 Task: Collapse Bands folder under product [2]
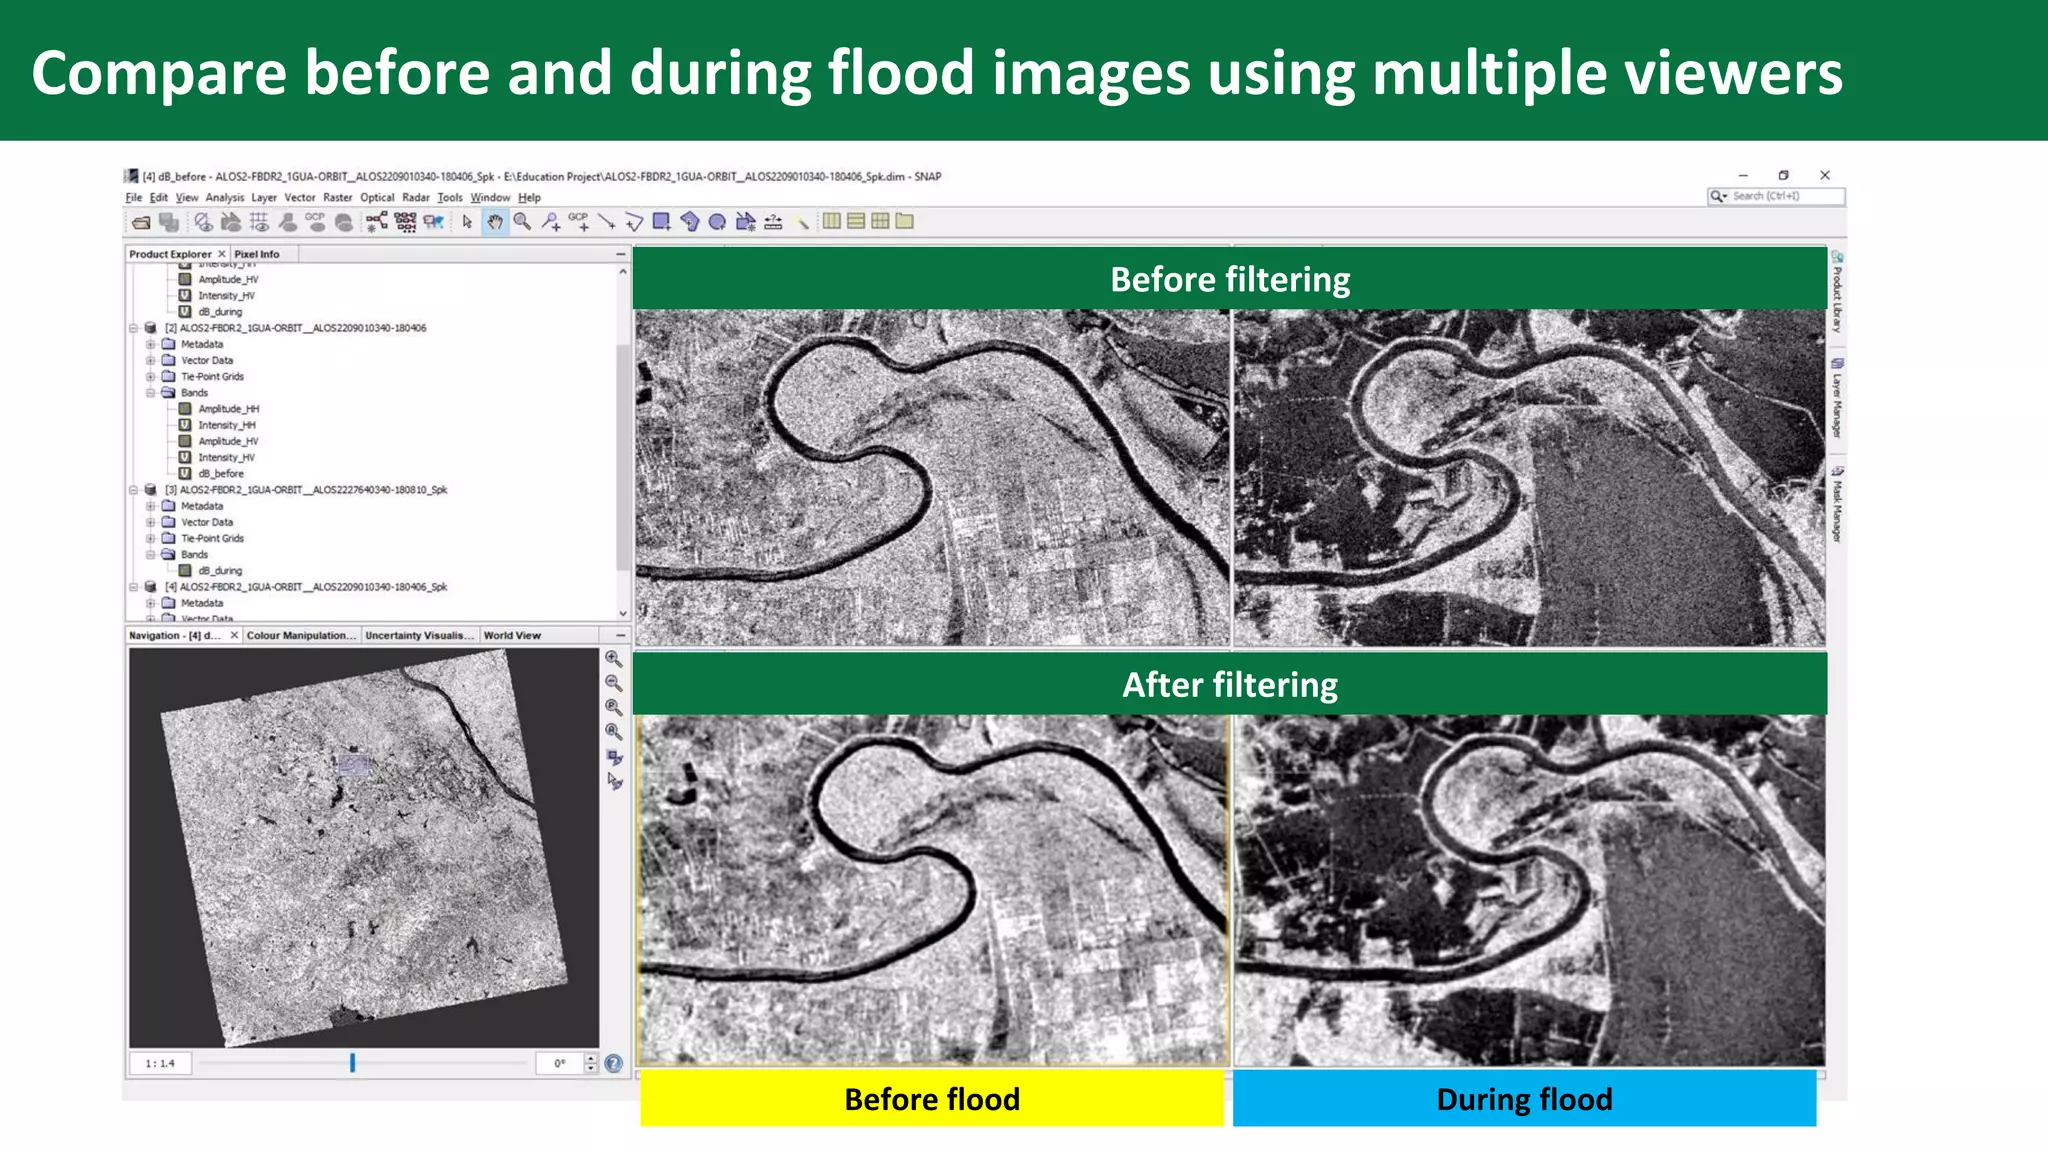tap(151, 393)
